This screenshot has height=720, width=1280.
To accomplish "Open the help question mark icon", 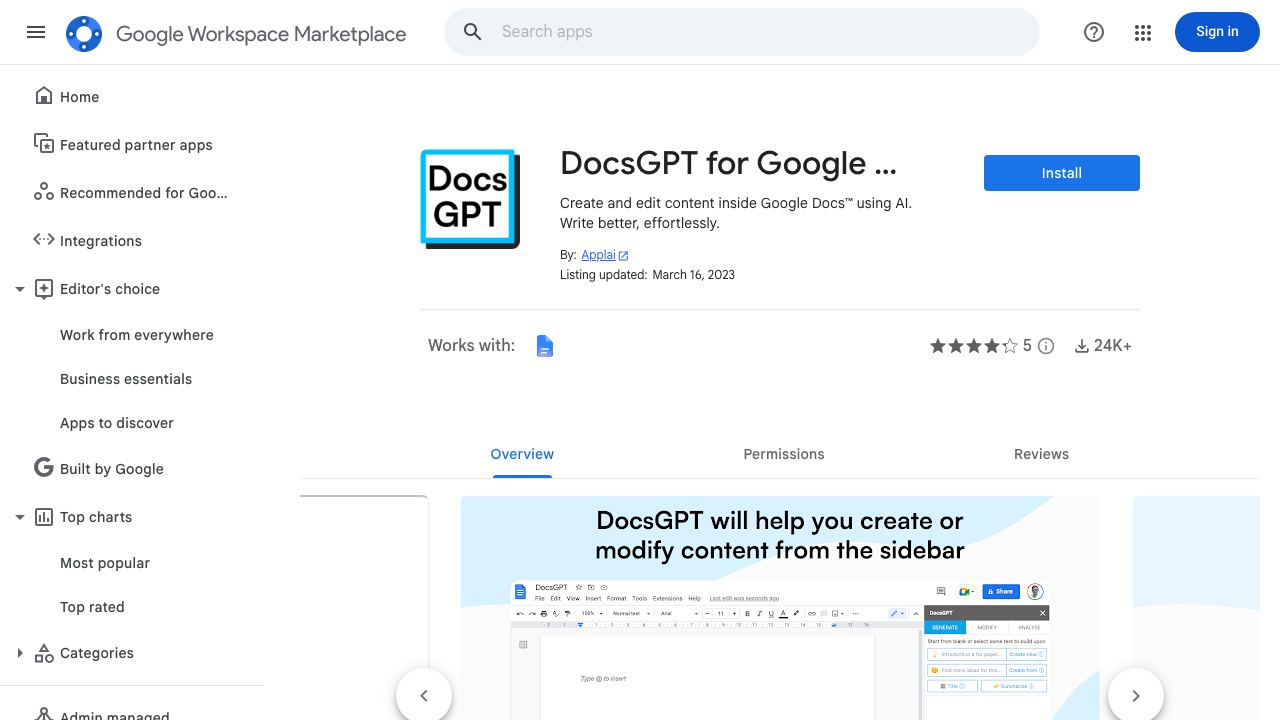I will 1094,32.
